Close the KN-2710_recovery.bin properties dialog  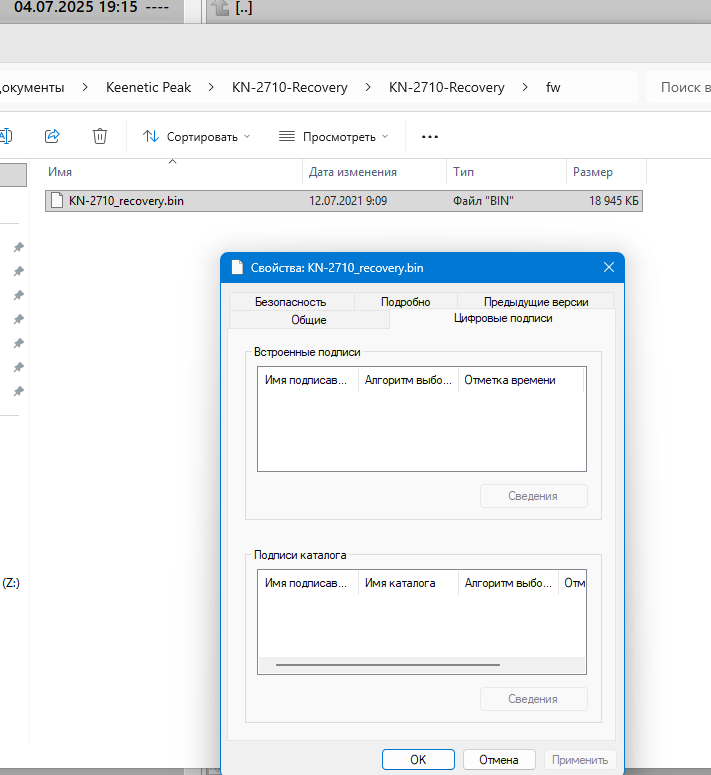(x=609, y=267)
